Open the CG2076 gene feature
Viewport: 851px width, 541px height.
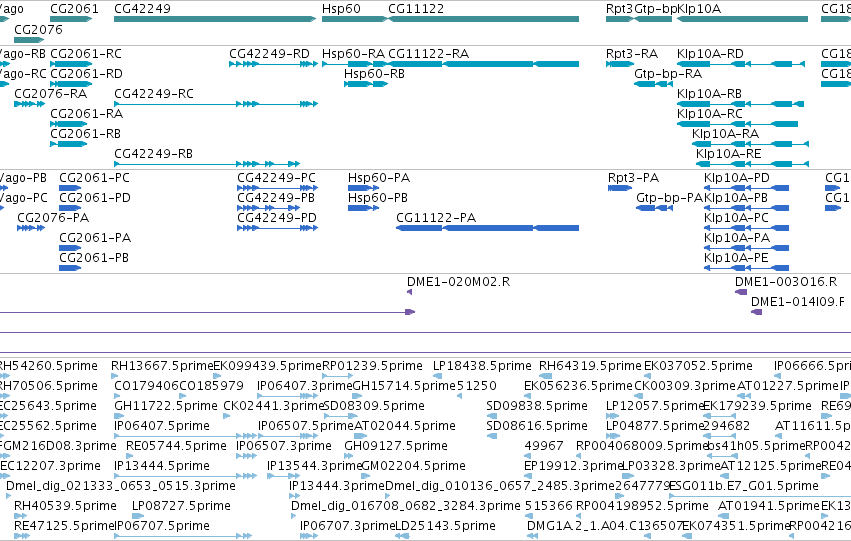click(29, 40)
